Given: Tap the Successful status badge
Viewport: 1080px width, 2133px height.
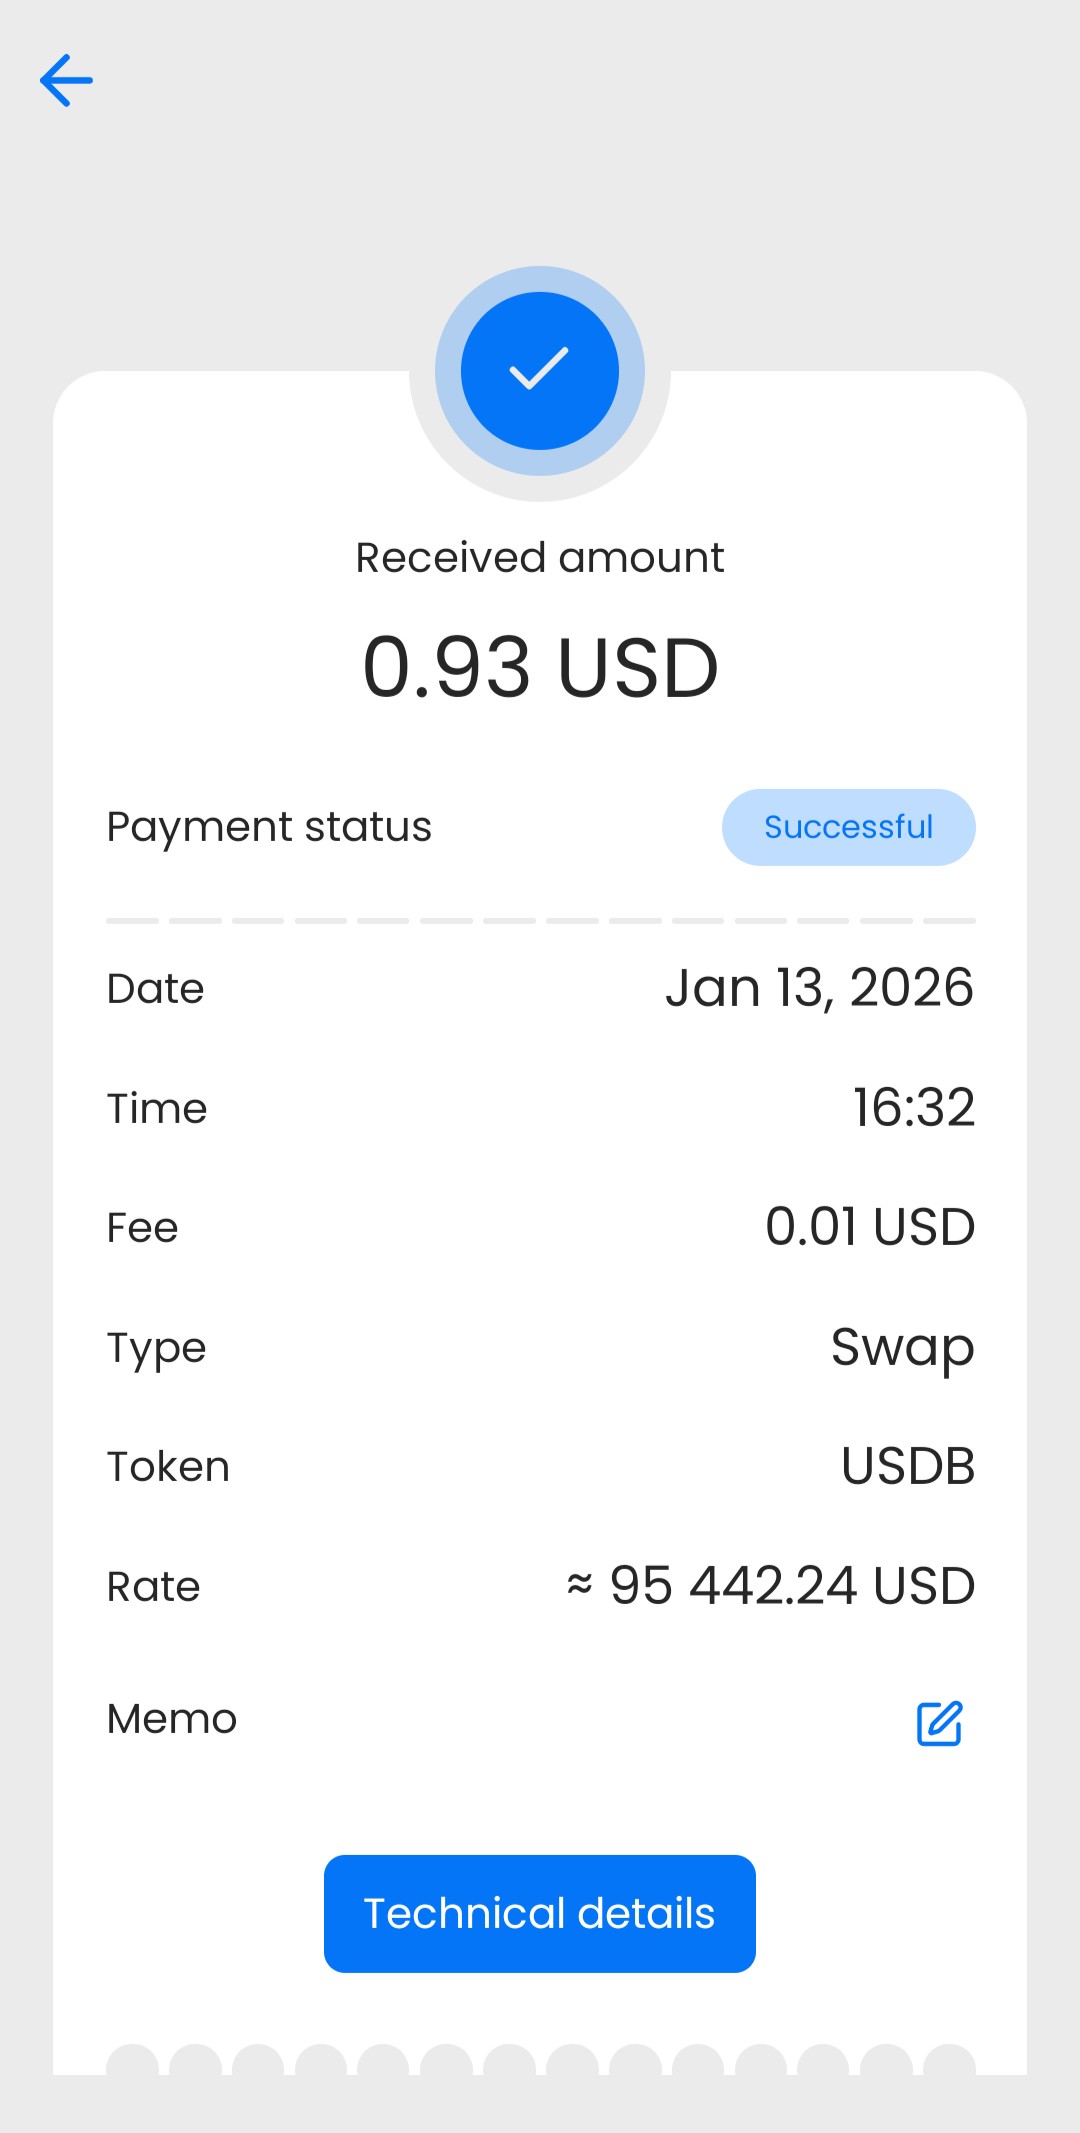Looking at the screenshot, I should tap(848, 827).
